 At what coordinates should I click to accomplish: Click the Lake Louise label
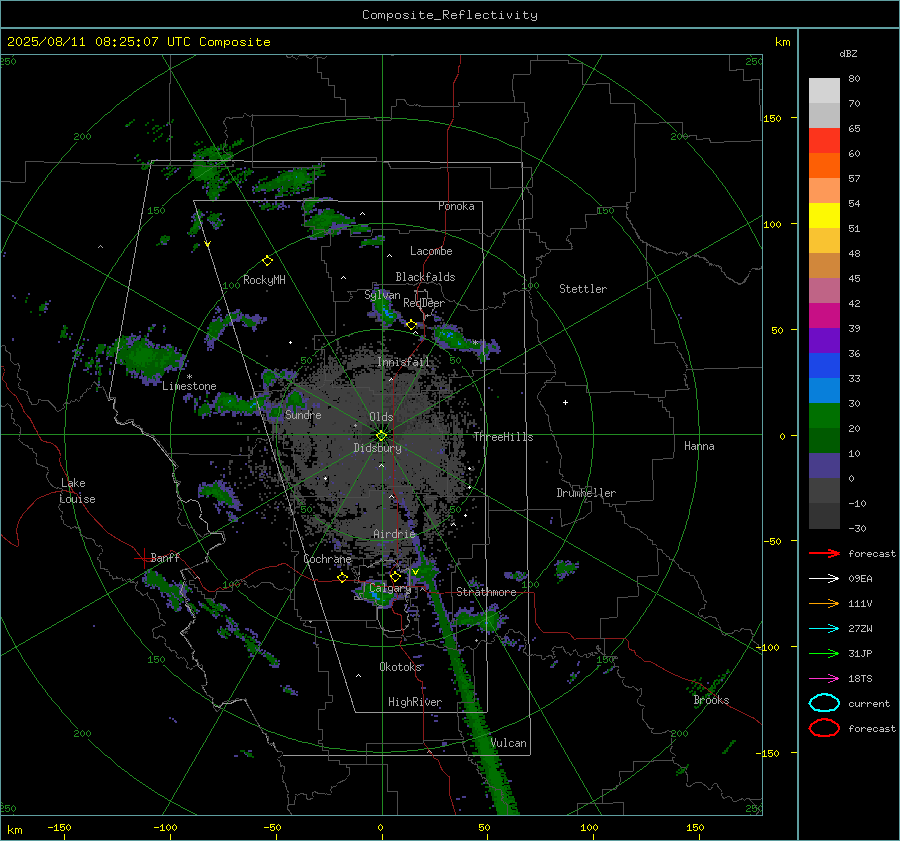click(77, 491)
